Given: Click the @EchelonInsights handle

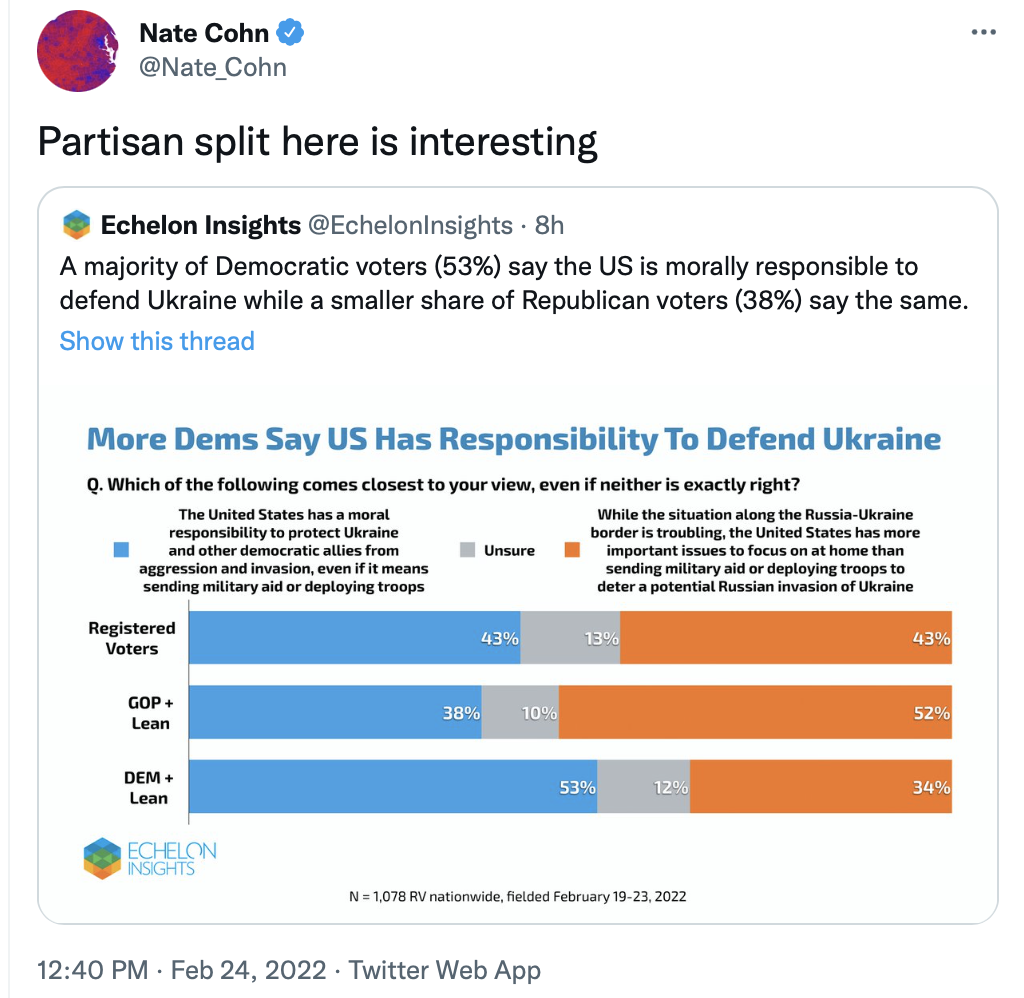Looking at the screenshot, I should coord(410,225).
